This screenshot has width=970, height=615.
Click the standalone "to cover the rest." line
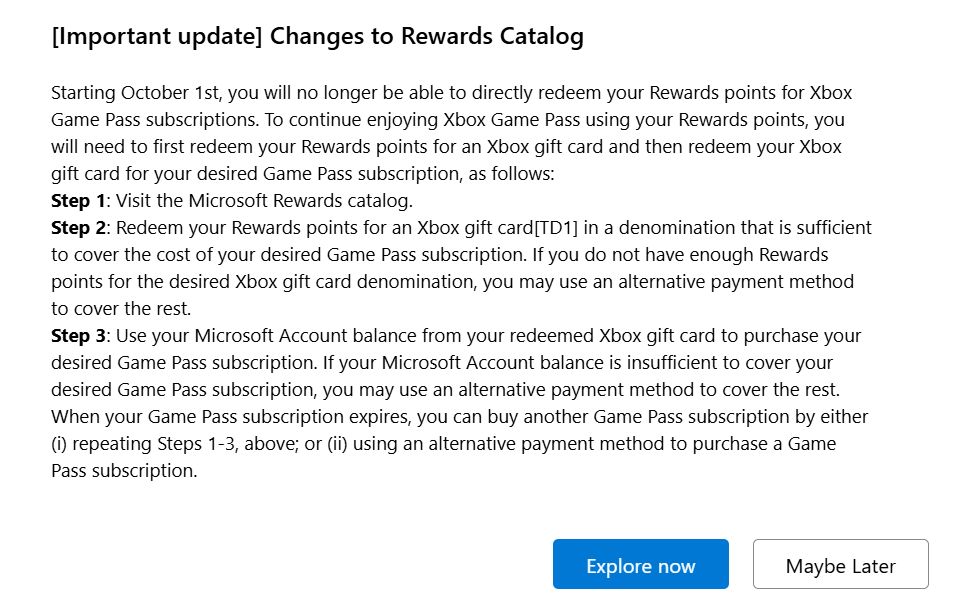(x=120, y=308)
